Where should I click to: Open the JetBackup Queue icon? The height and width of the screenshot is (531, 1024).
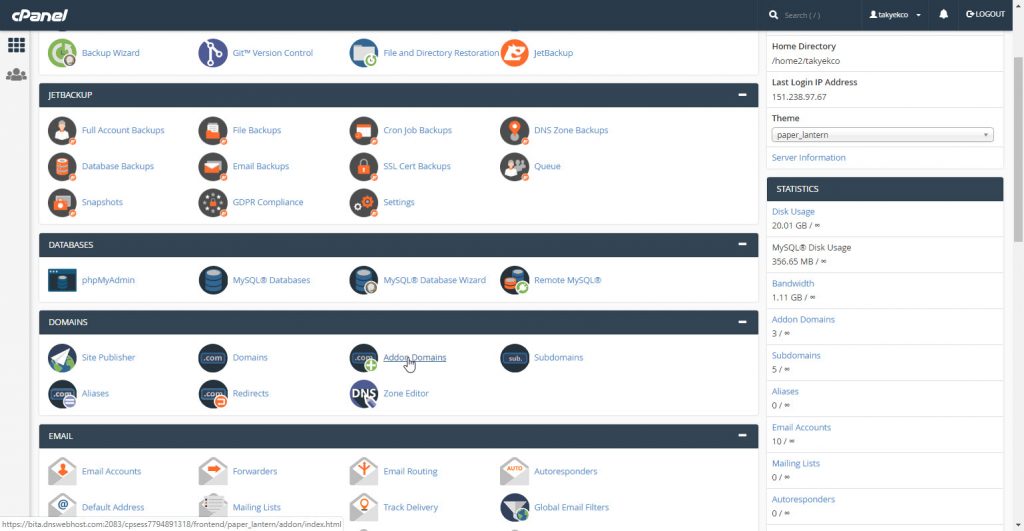pyautogui.click(x=515, y=167)
